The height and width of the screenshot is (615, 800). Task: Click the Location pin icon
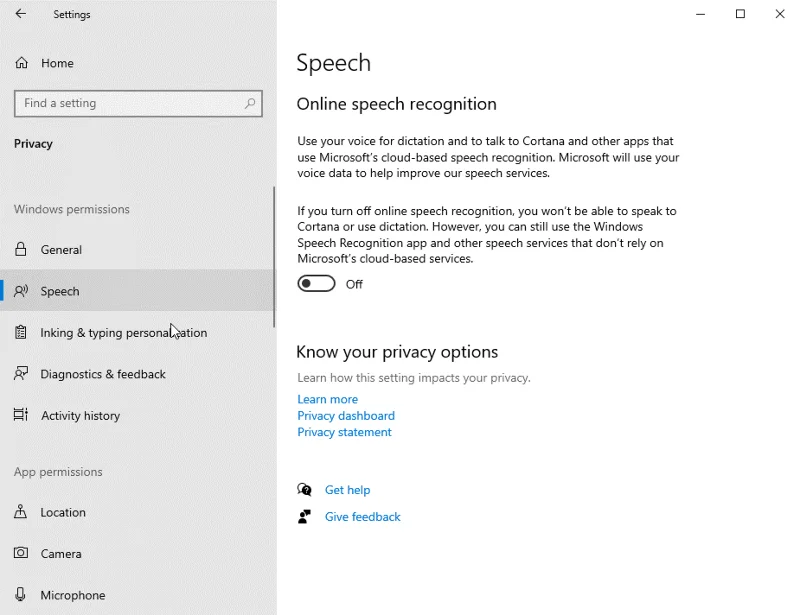(x=20, y=511)
